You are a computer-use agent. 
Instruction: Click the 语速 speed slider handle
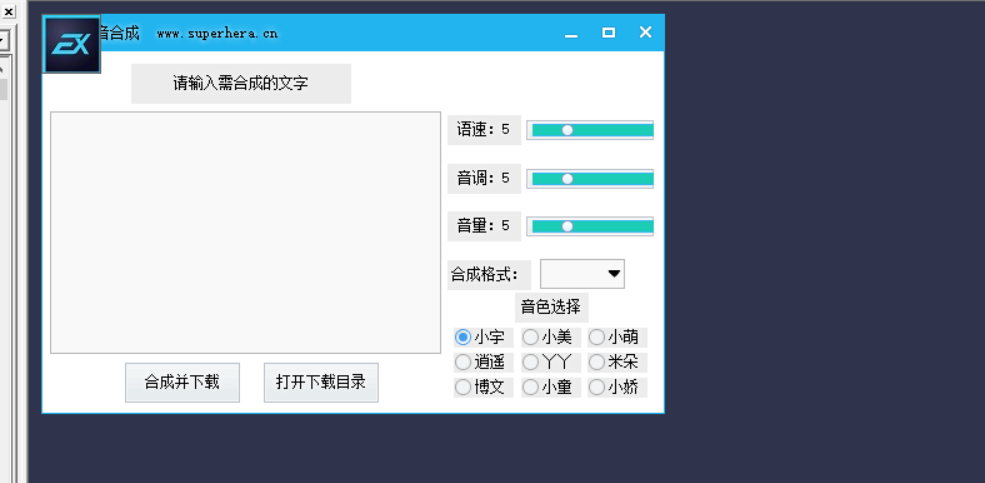pos(567,130)
